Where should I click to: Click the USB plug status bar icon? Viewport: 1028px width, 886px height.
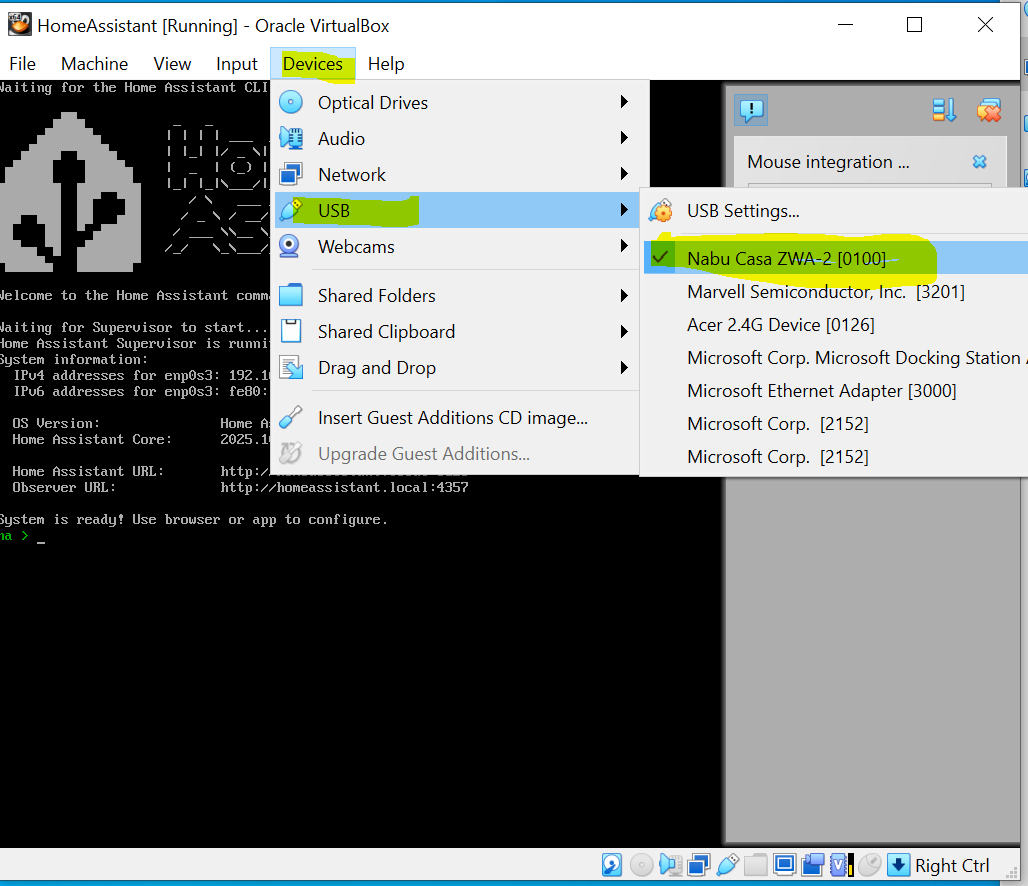pyautogui.click(x=727, y=865)
